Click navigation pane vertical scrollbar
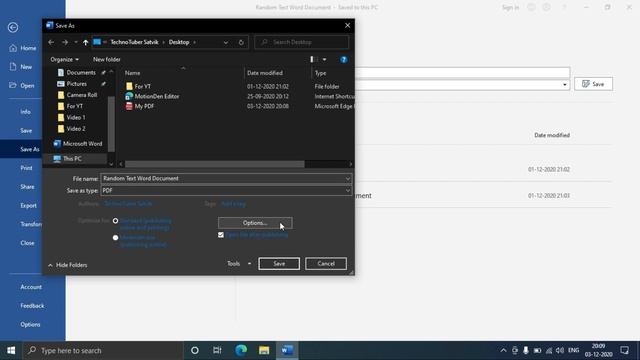The image size is (640, 360). pos(111,124)
